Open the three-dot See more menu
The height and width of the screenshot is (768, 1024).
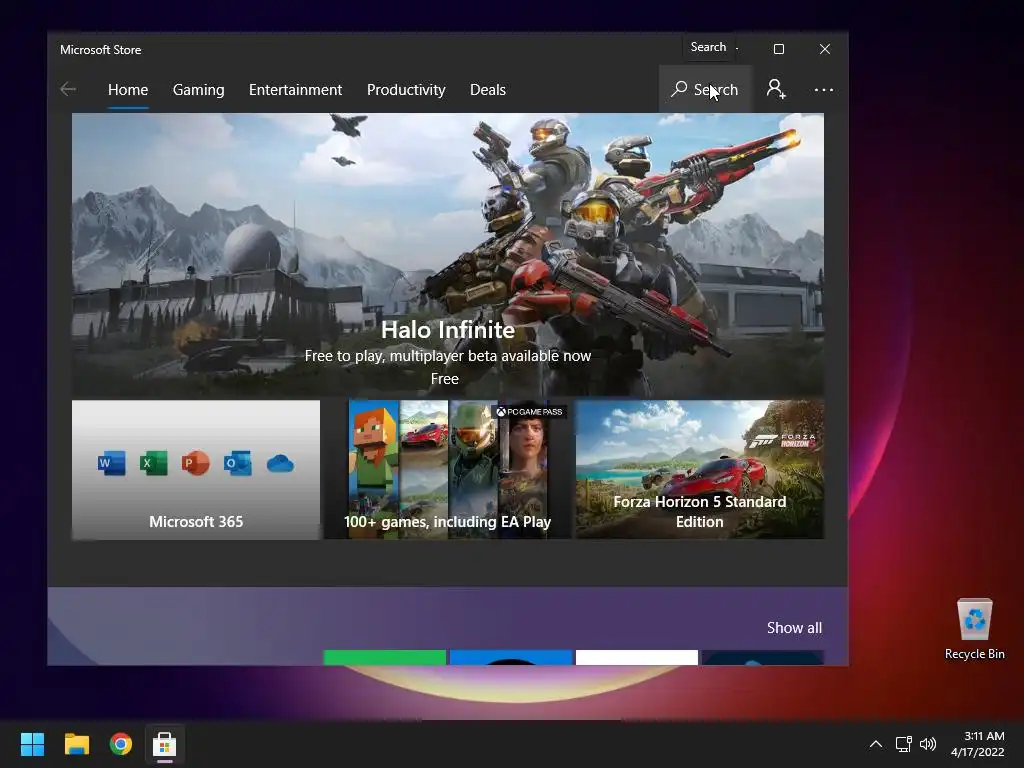click(x=824, y=89)
